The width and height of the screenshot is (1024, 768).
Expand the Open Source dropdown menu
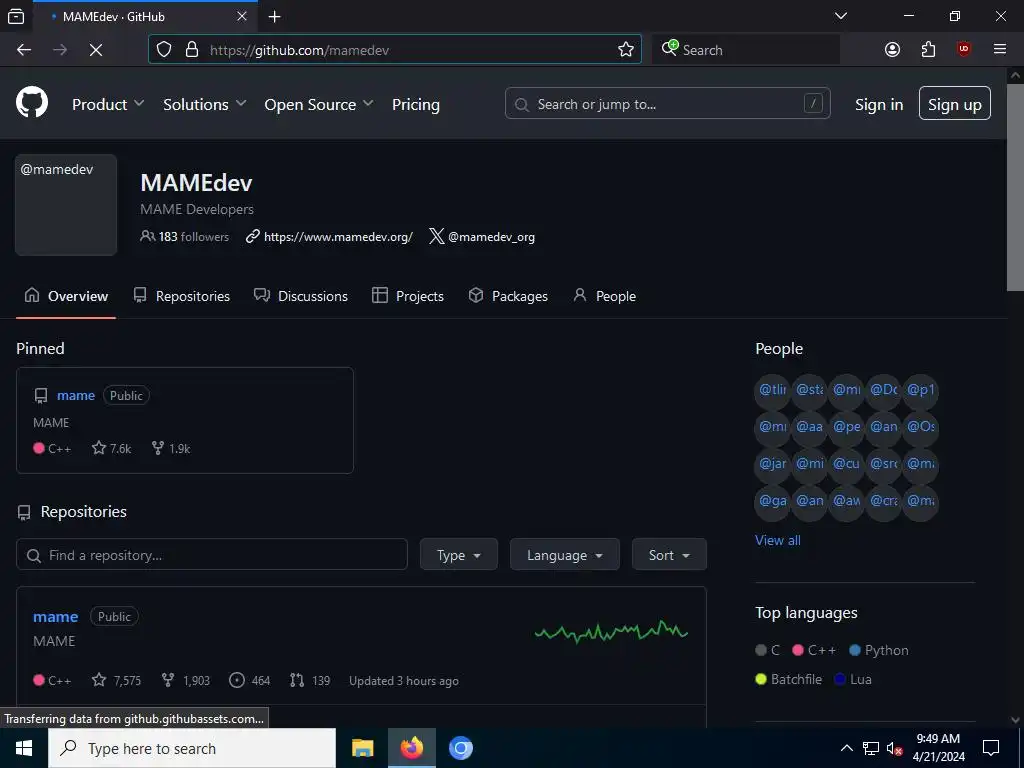pos(319,104)
